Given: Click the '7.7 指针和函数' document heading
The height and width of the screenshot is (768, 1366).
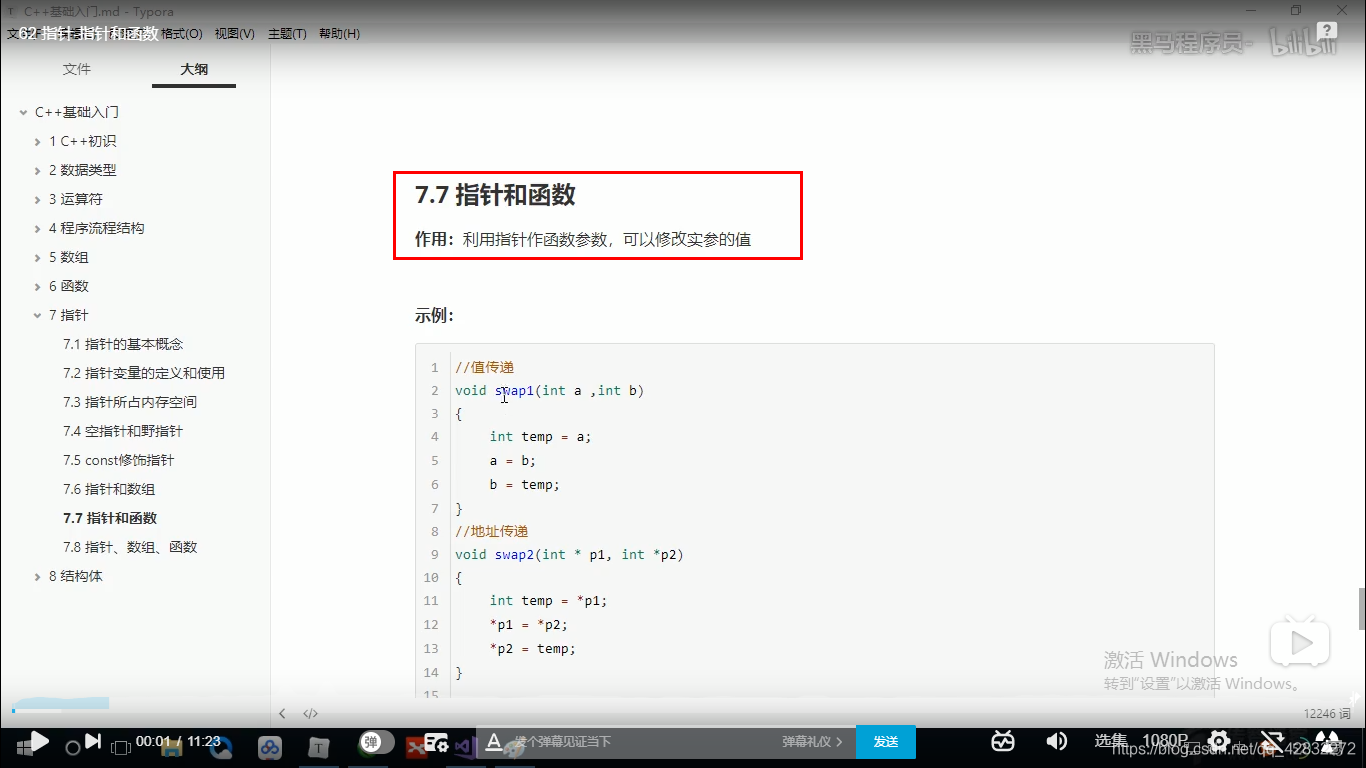Looking at the screenshot, I should (495, 195).
